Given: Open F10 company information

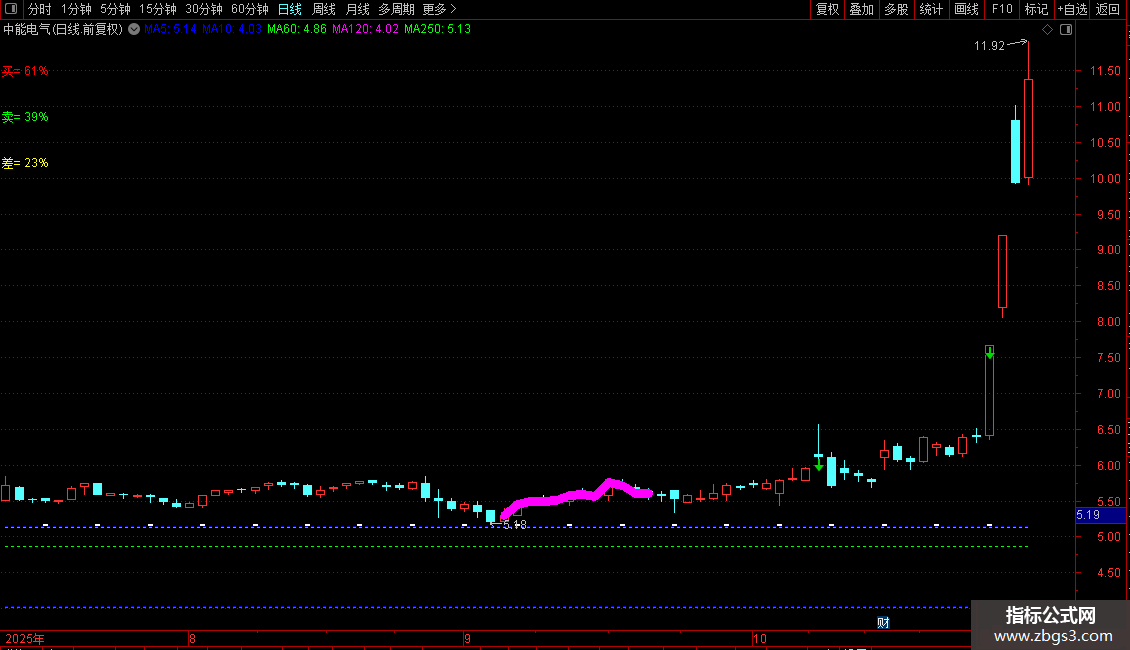Looking at the screenshot, I should click(1002, 9).
